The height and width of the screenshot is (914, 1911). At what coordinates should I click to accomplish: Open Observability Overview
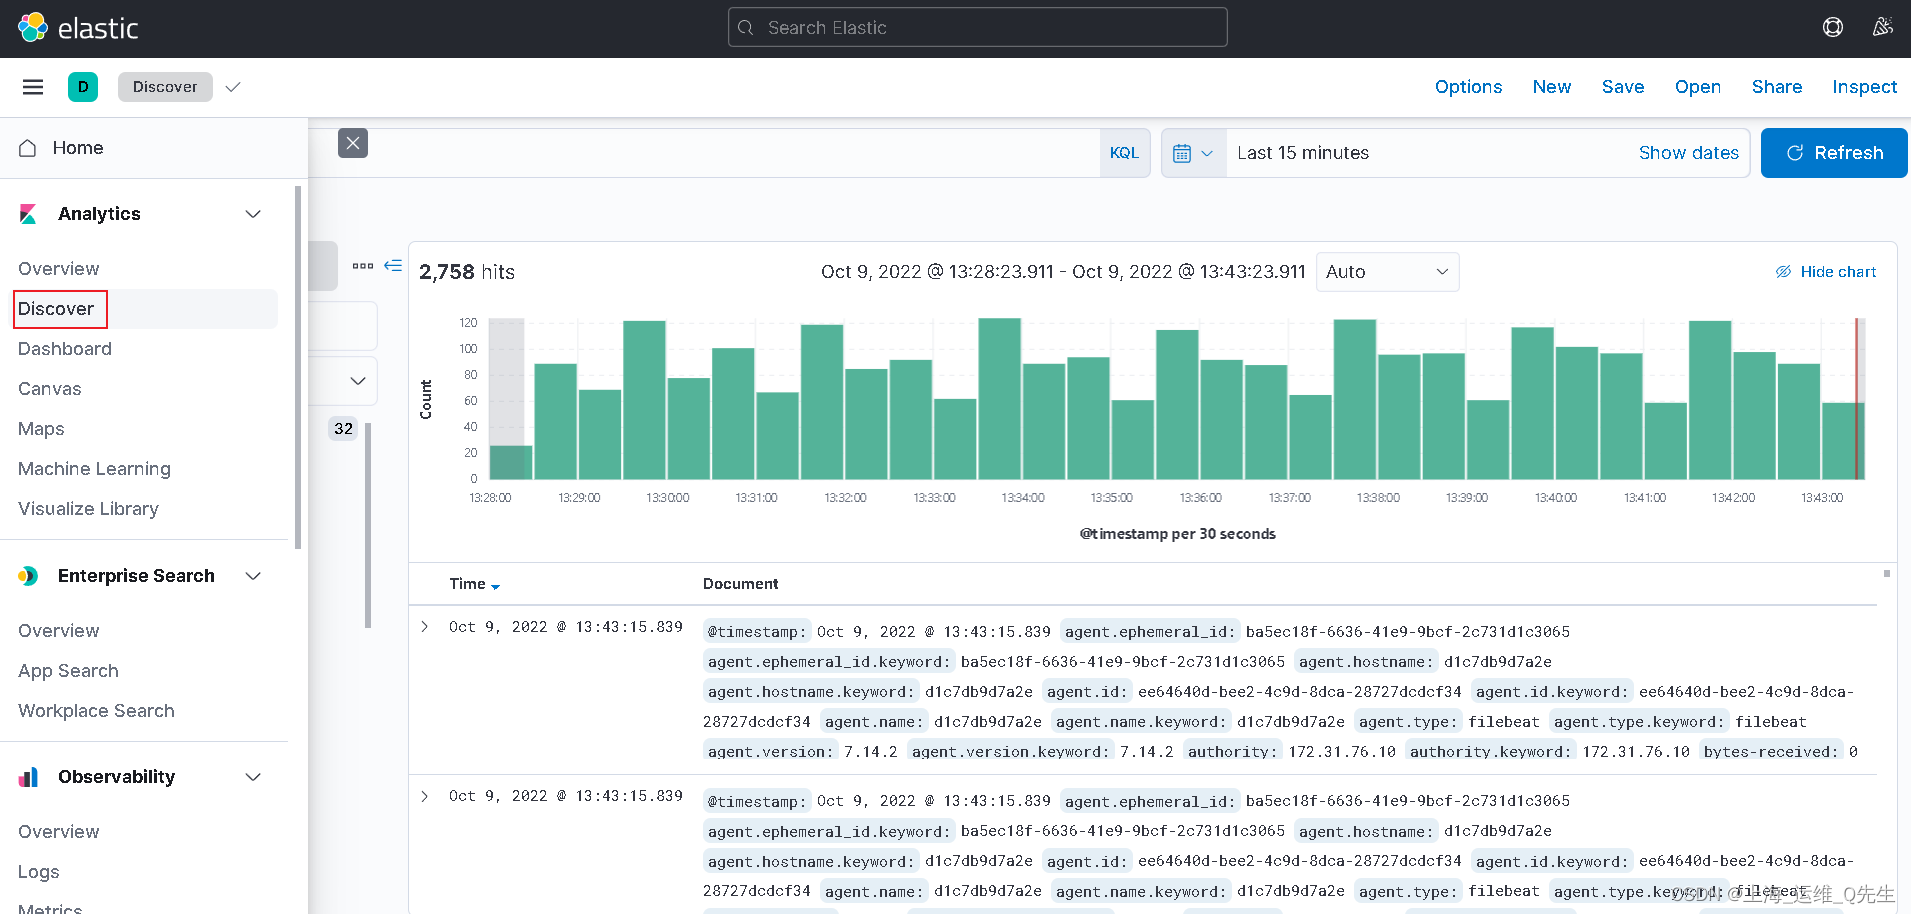click(x=59, y=832)
